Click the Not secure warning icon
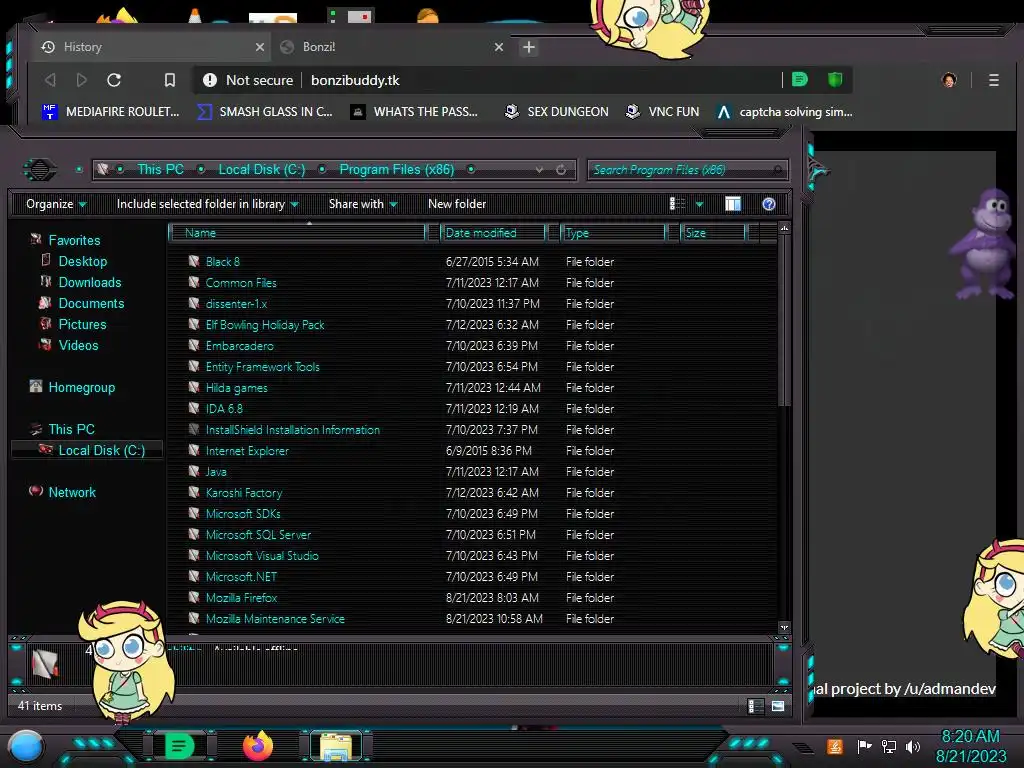This screenshot has height=768, width=1024. tap(210, 80)
